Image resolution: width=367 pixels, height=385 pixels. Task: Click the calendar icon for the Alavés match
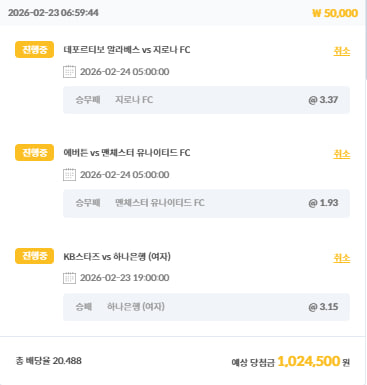tap(69, 72)
